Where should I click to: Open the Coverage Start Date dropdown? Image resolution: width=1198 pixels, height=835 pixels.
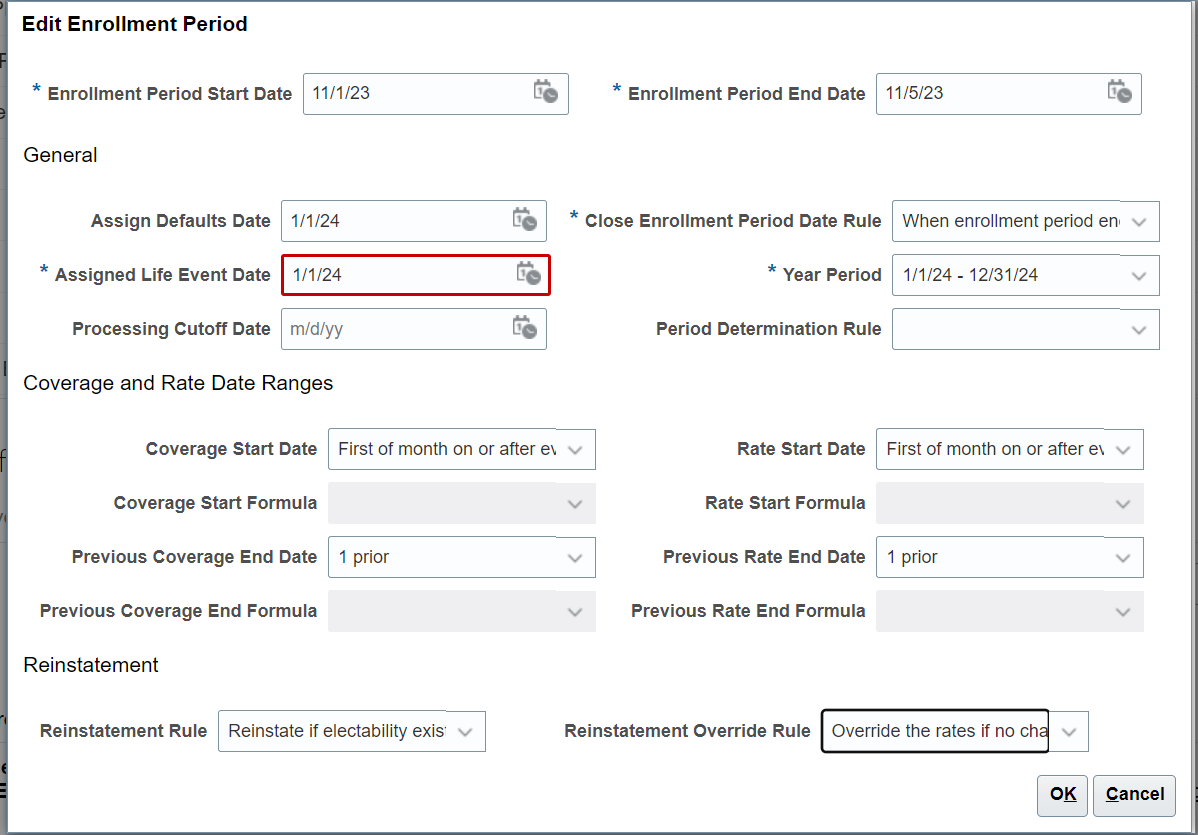point(575,449)
